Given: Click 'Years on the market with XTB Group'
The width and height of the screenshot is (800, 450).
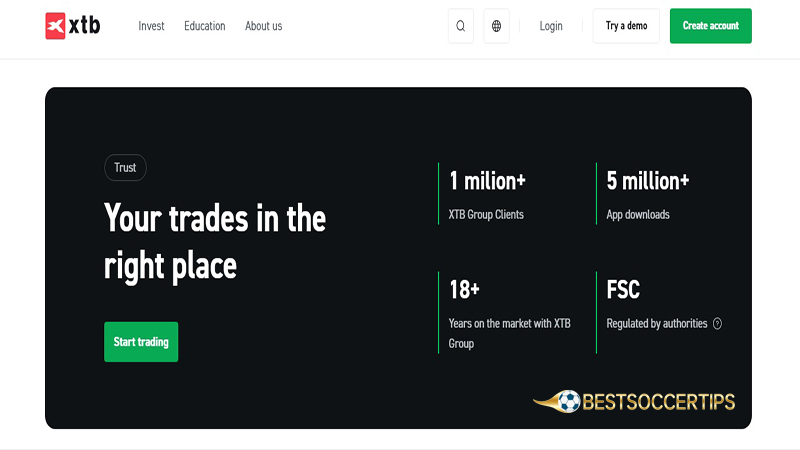Looking at the screenshot, I should [510, 333].
